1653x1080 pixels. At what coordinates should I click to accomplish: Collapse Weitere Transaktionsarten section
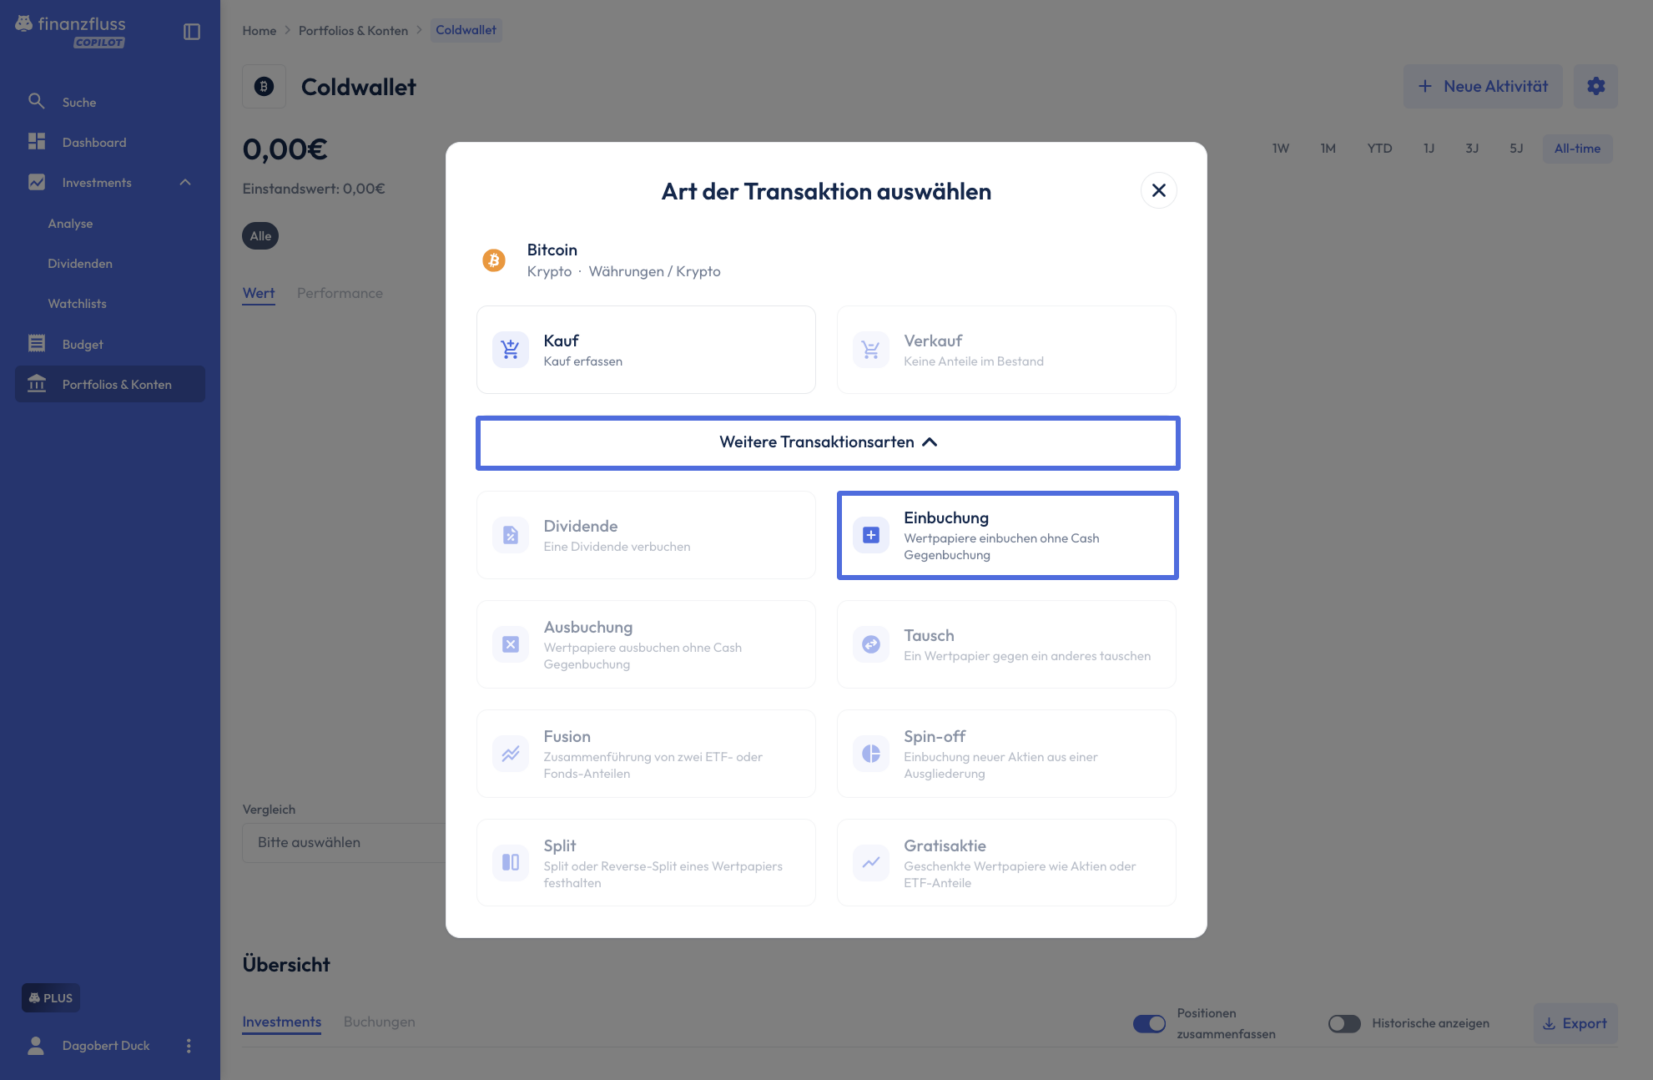point(828,442)
